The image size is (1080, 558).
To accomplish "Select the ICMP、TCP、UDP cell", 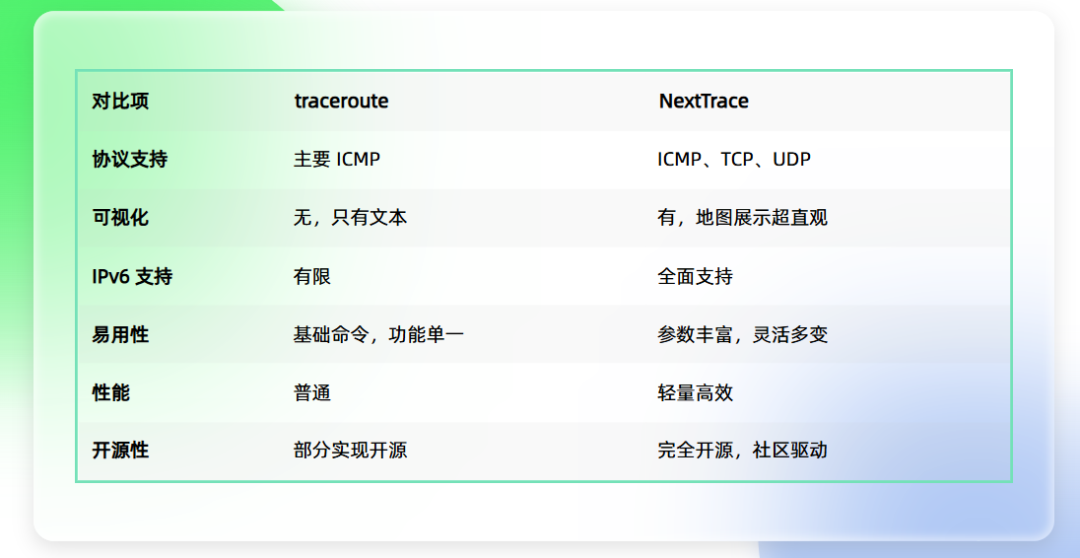I will pos(734,160).
